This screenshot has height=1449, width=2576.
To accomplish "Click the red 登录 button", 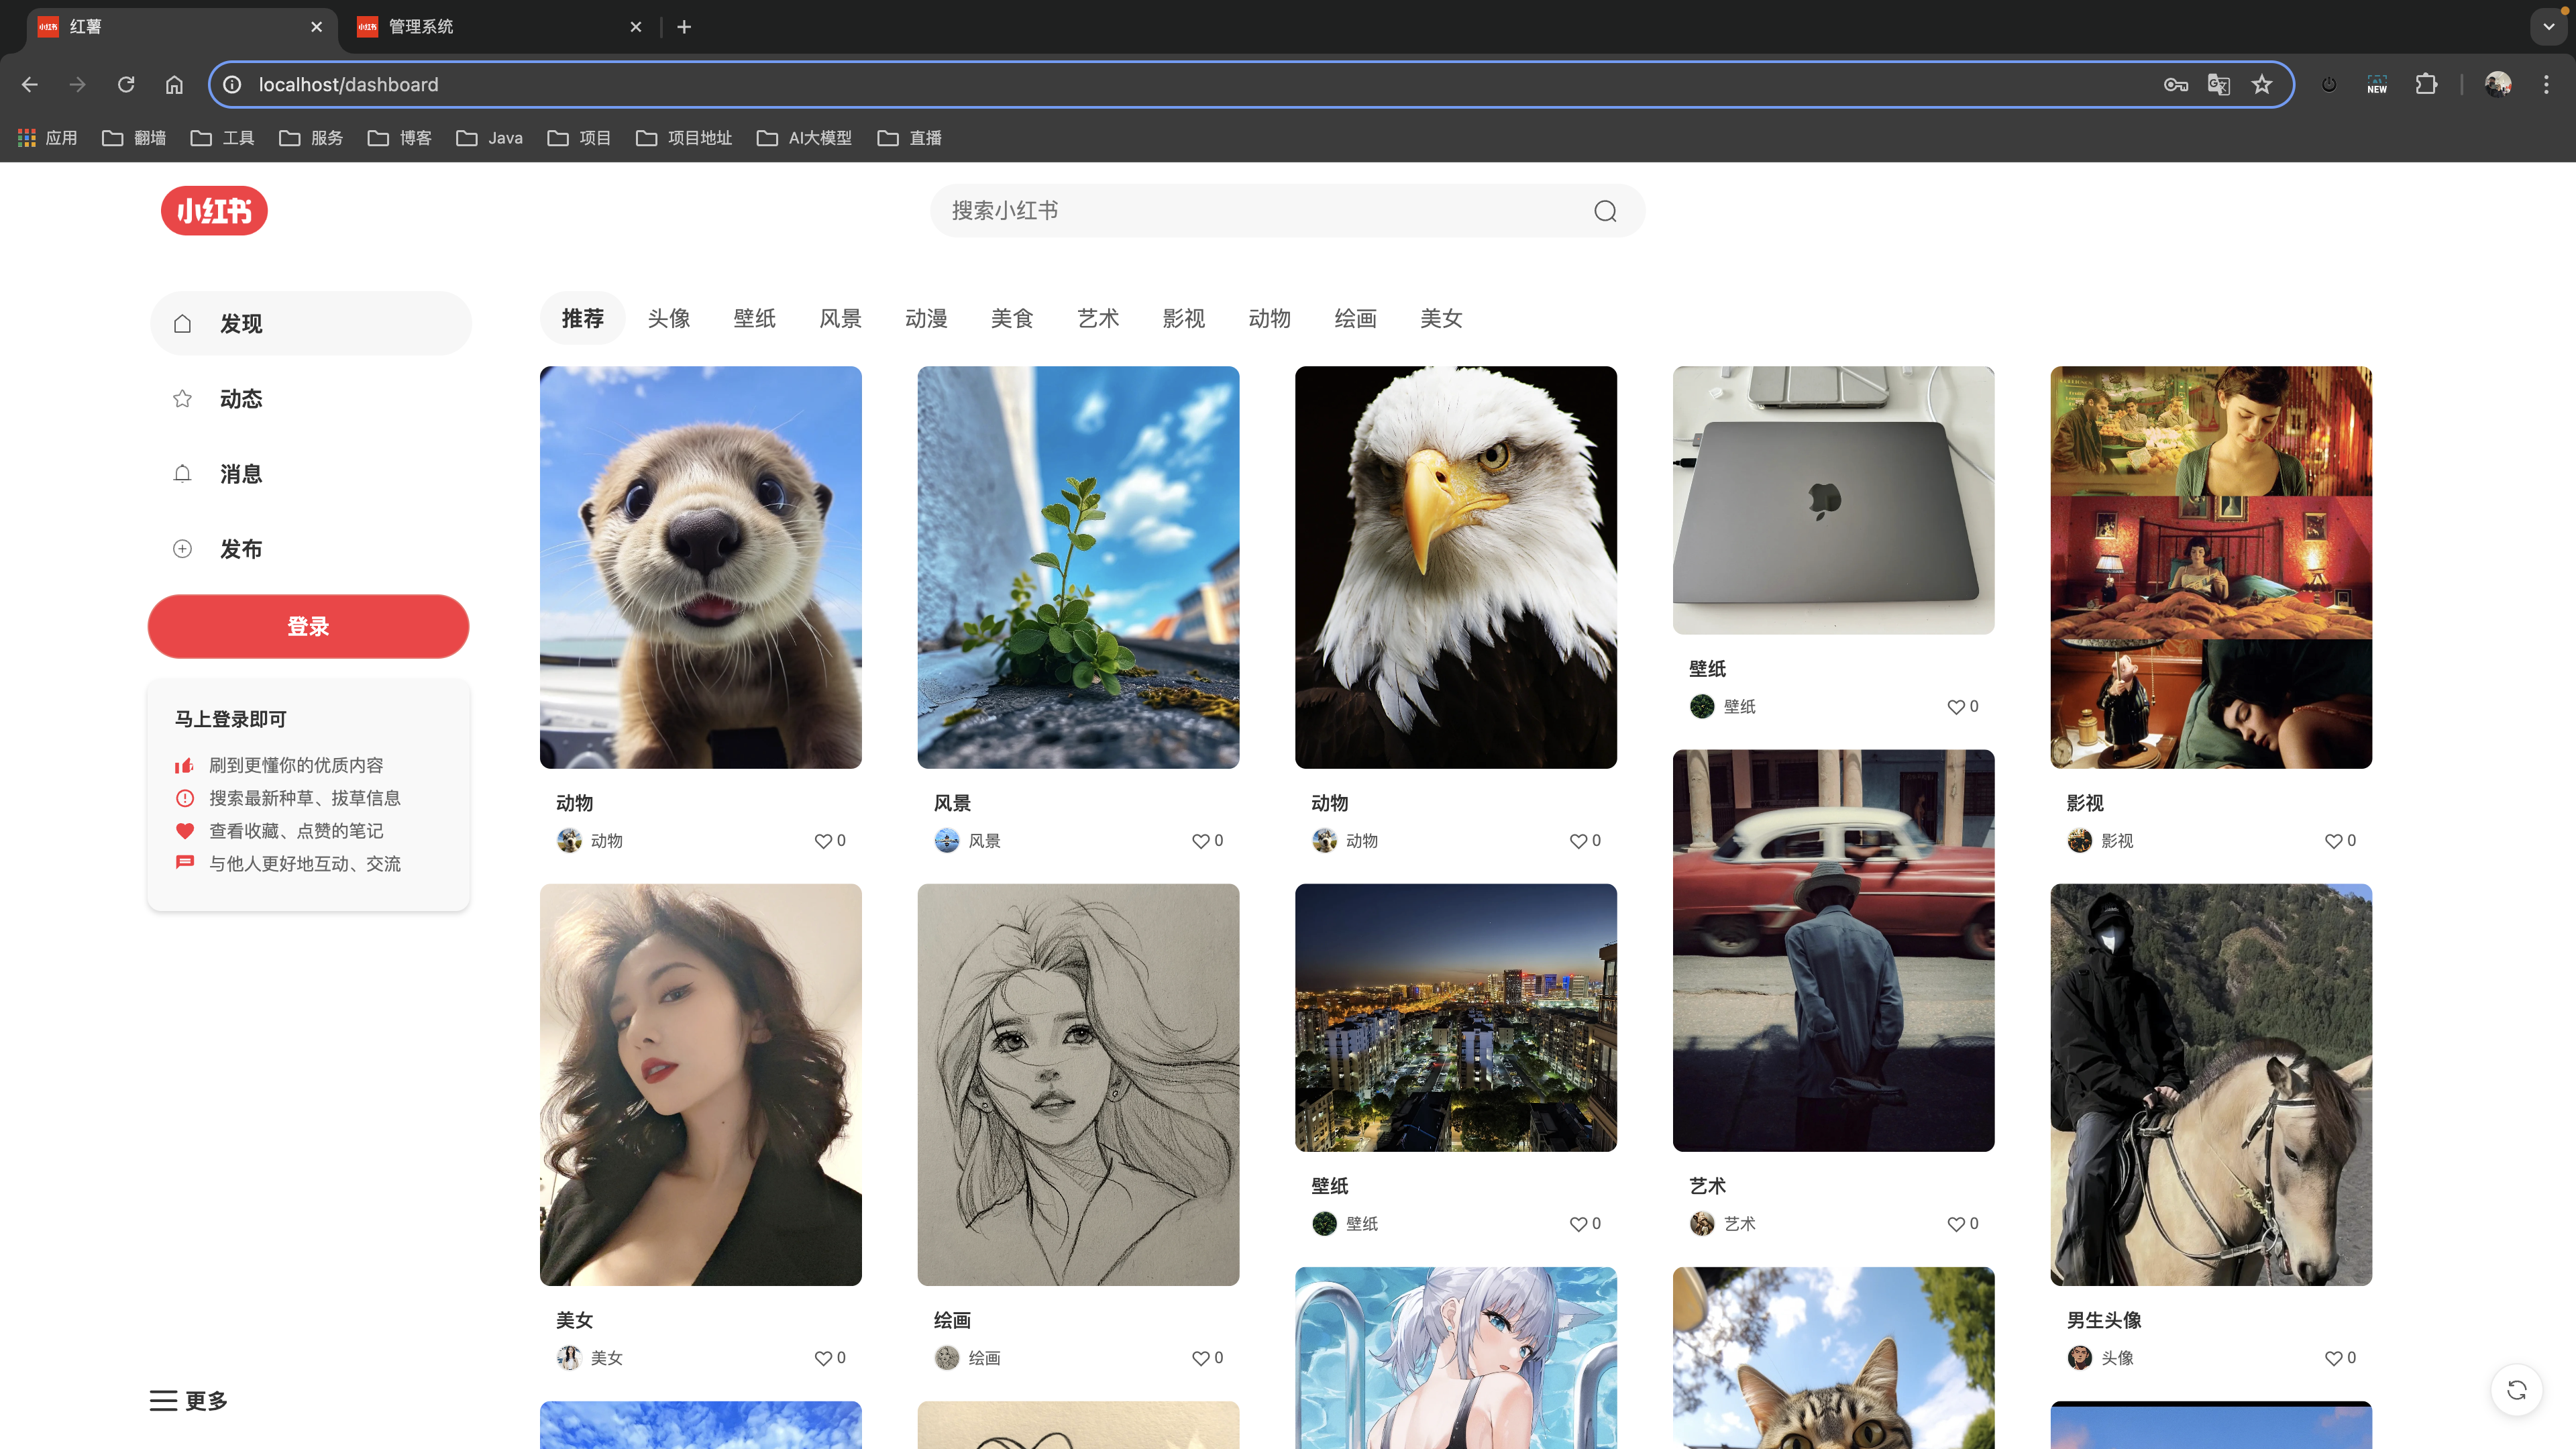I will (308, 627).
